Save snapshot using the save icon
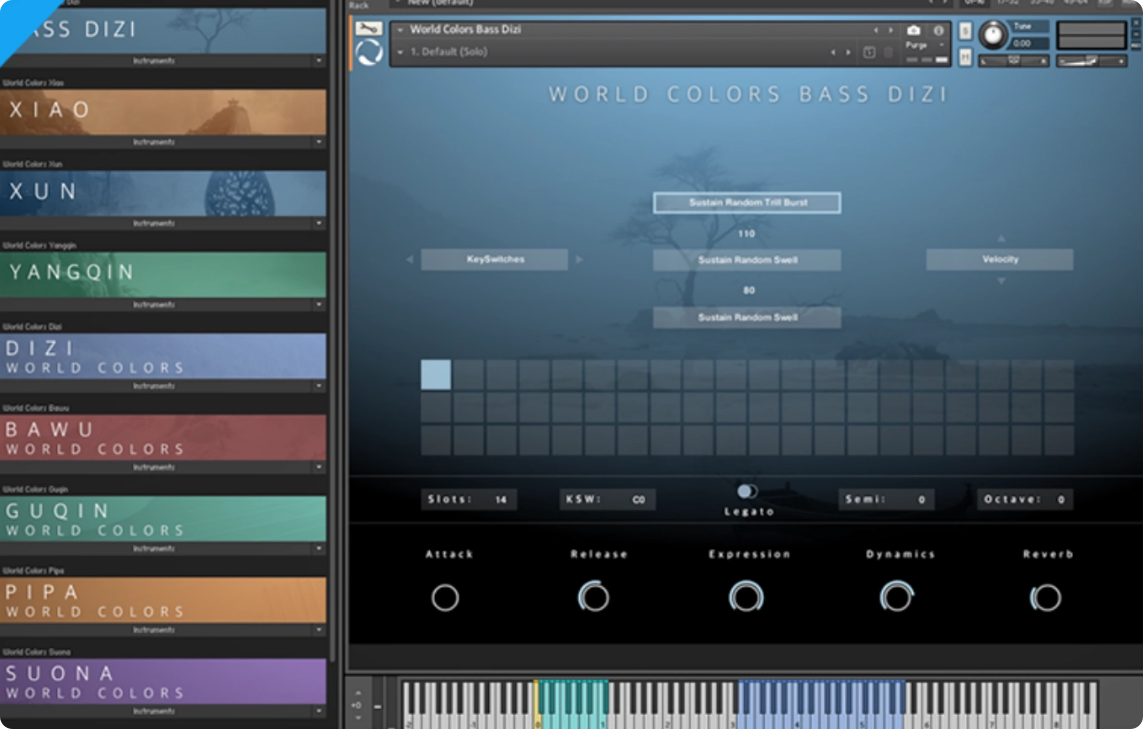Screen dimensions: 1143x729 coord(869,52)
